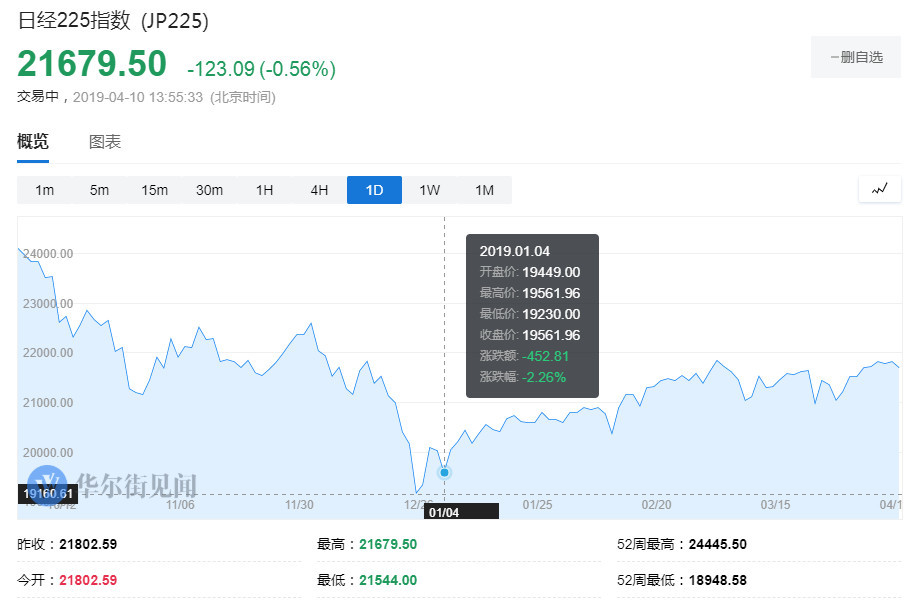Click 52周最高 value 24445.50
The height and width of the screenshot is (602, 911).
[x=718, y=544]
